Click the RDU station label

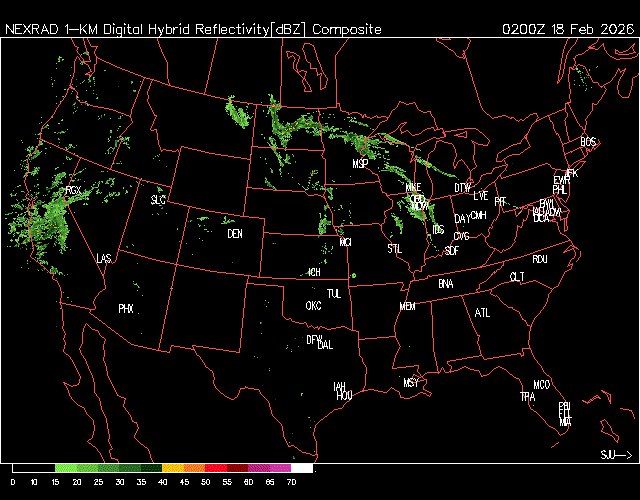coord(540,259)
